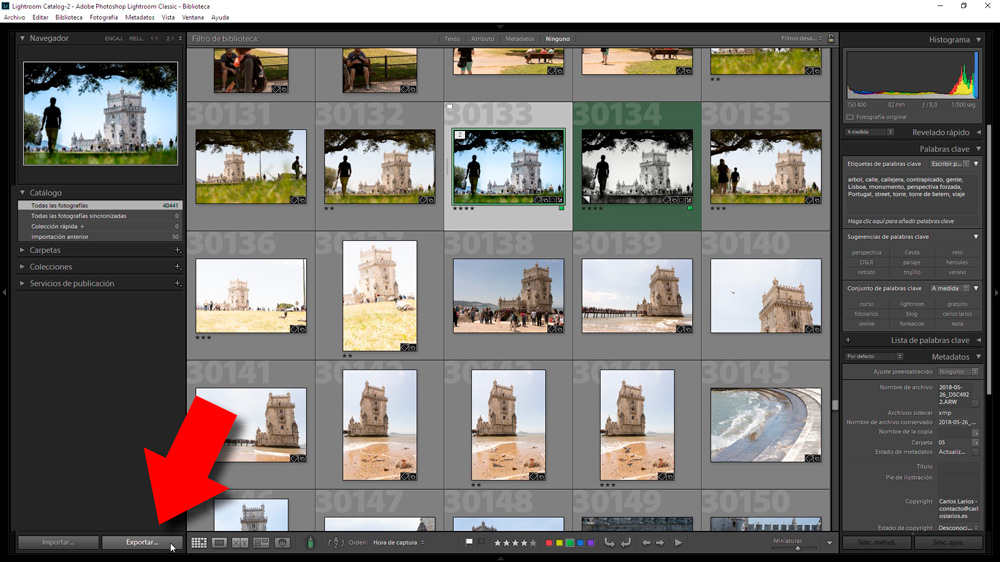Expand the Servicios de publicación panel
The height and width of the screenshot is (562, 1000).
coord(22,283)
